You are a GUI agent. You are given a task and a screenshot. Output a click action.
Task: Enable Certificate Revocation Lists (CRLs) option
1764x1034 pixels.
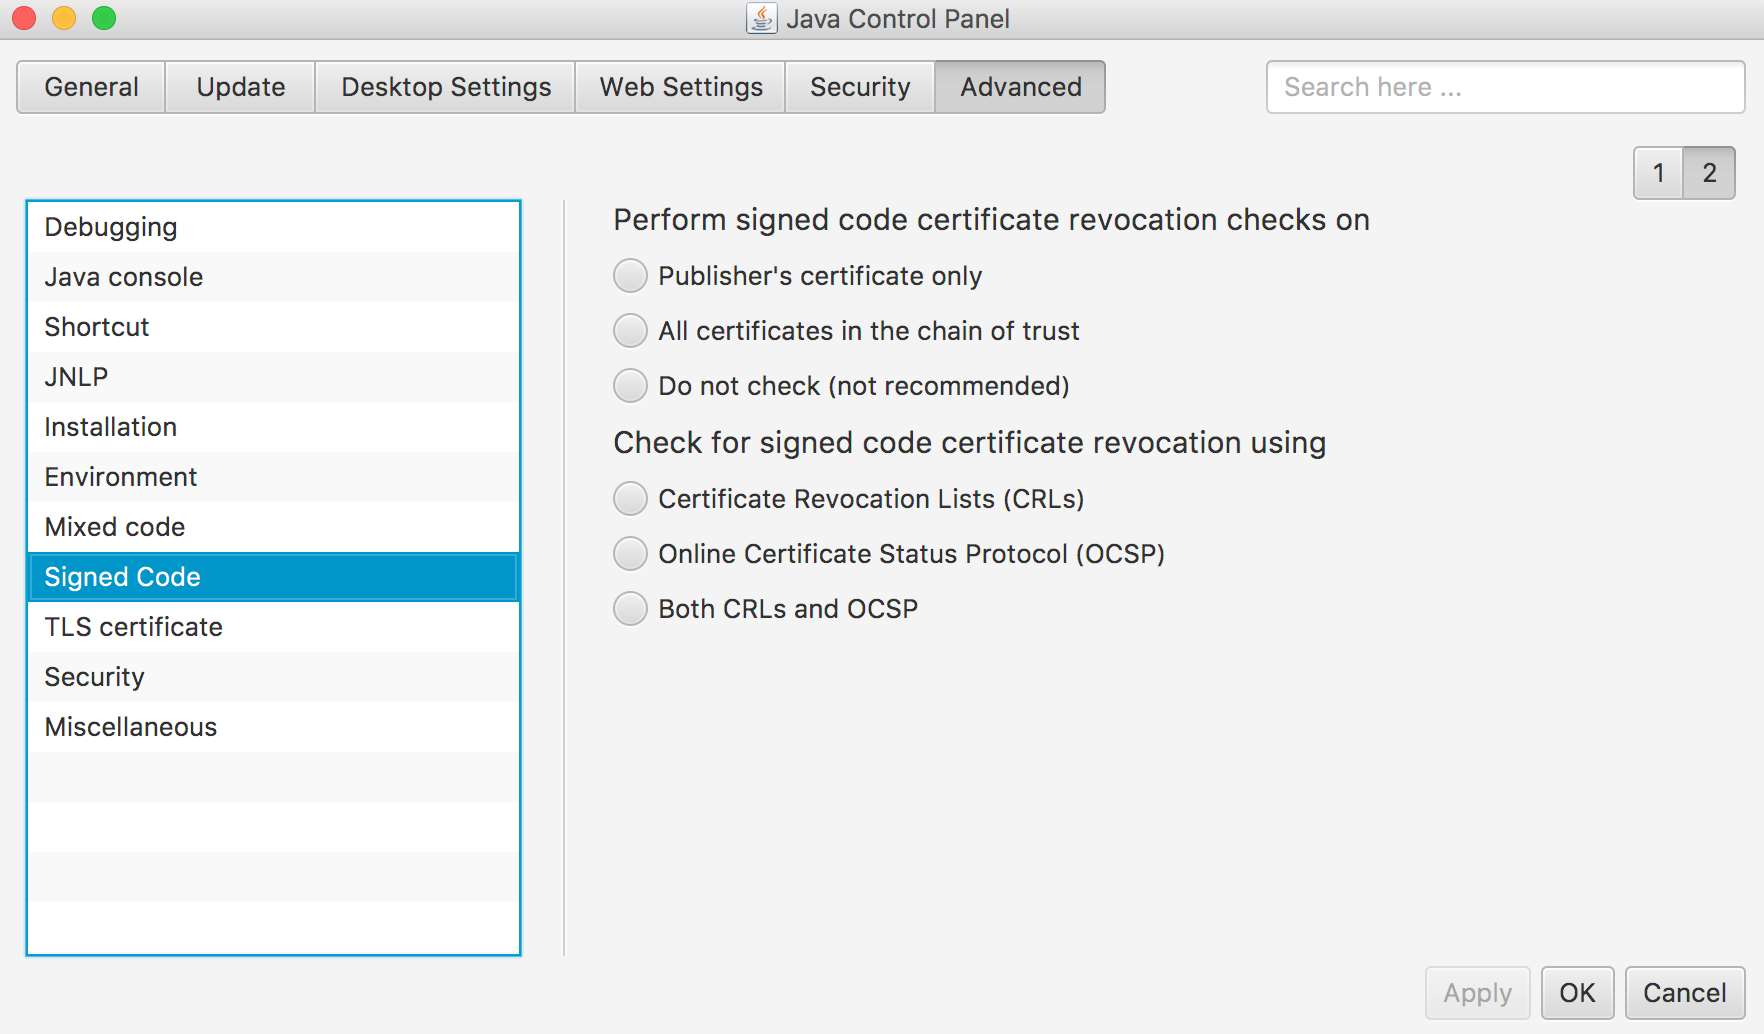(630, 499)
